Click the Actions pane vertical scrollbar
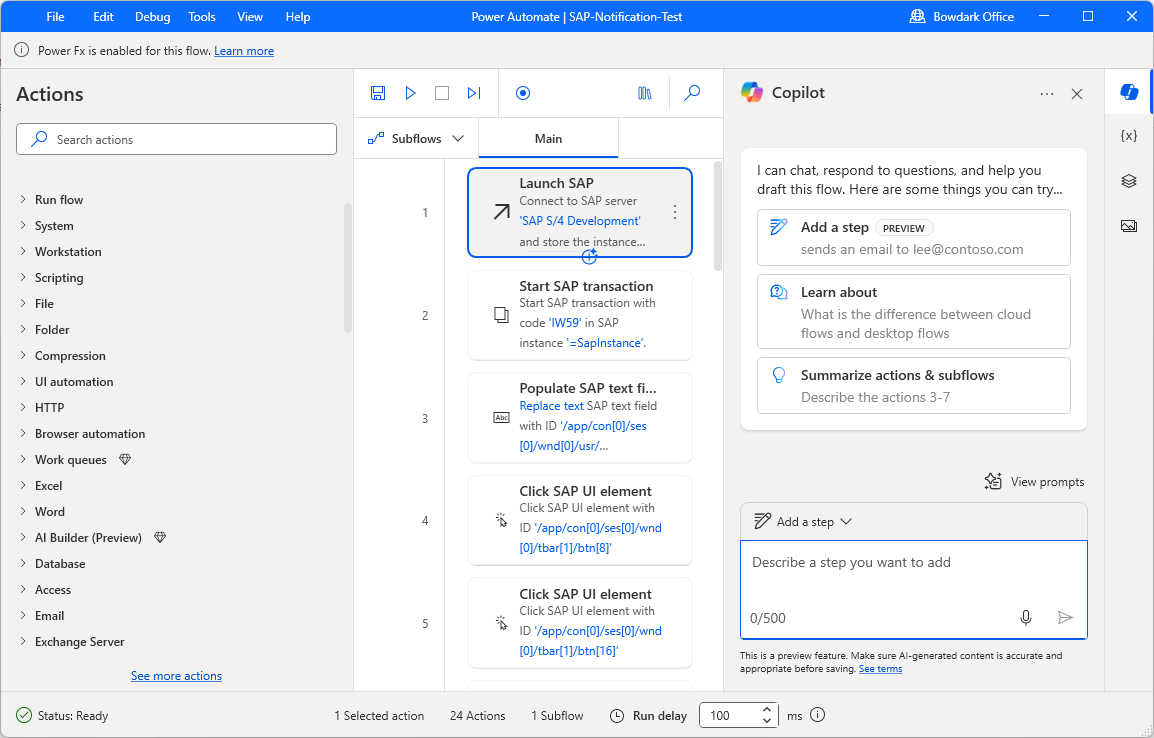Image resolution: width=1154 pixels, height=738 pixels. coord(347,269)
